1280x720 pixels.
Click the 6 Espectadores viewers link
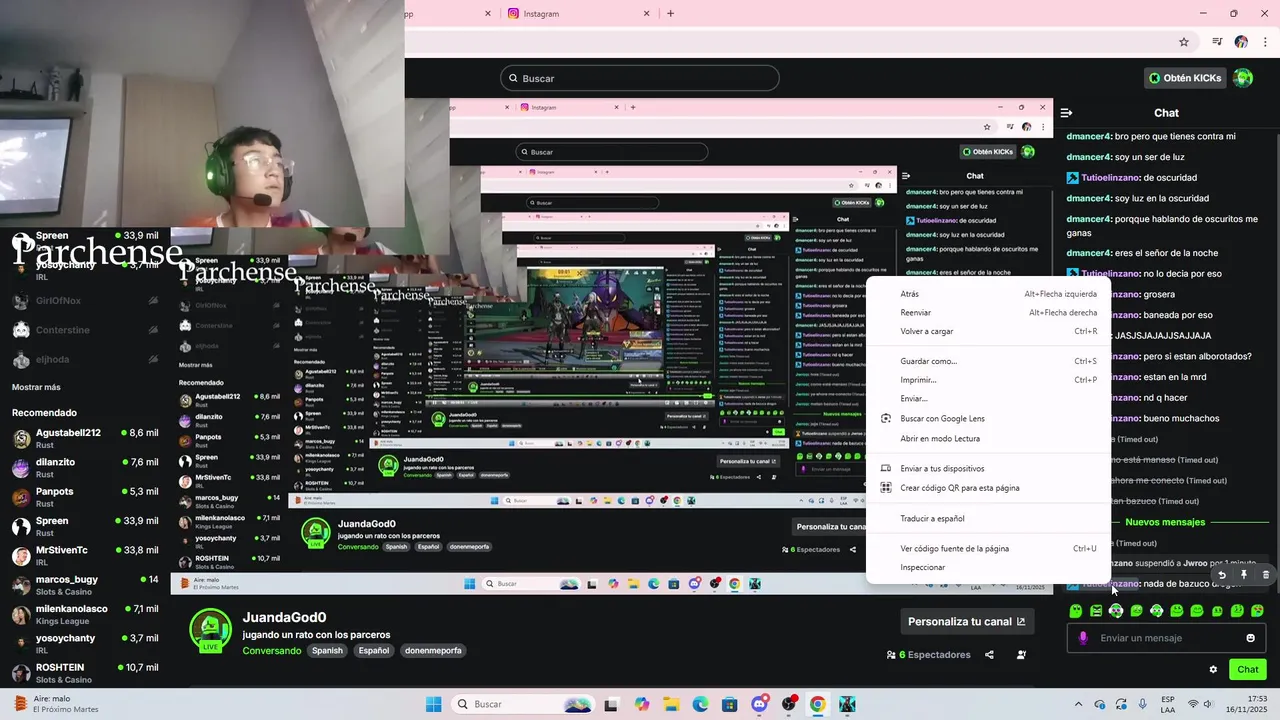[x=928, y=655]
